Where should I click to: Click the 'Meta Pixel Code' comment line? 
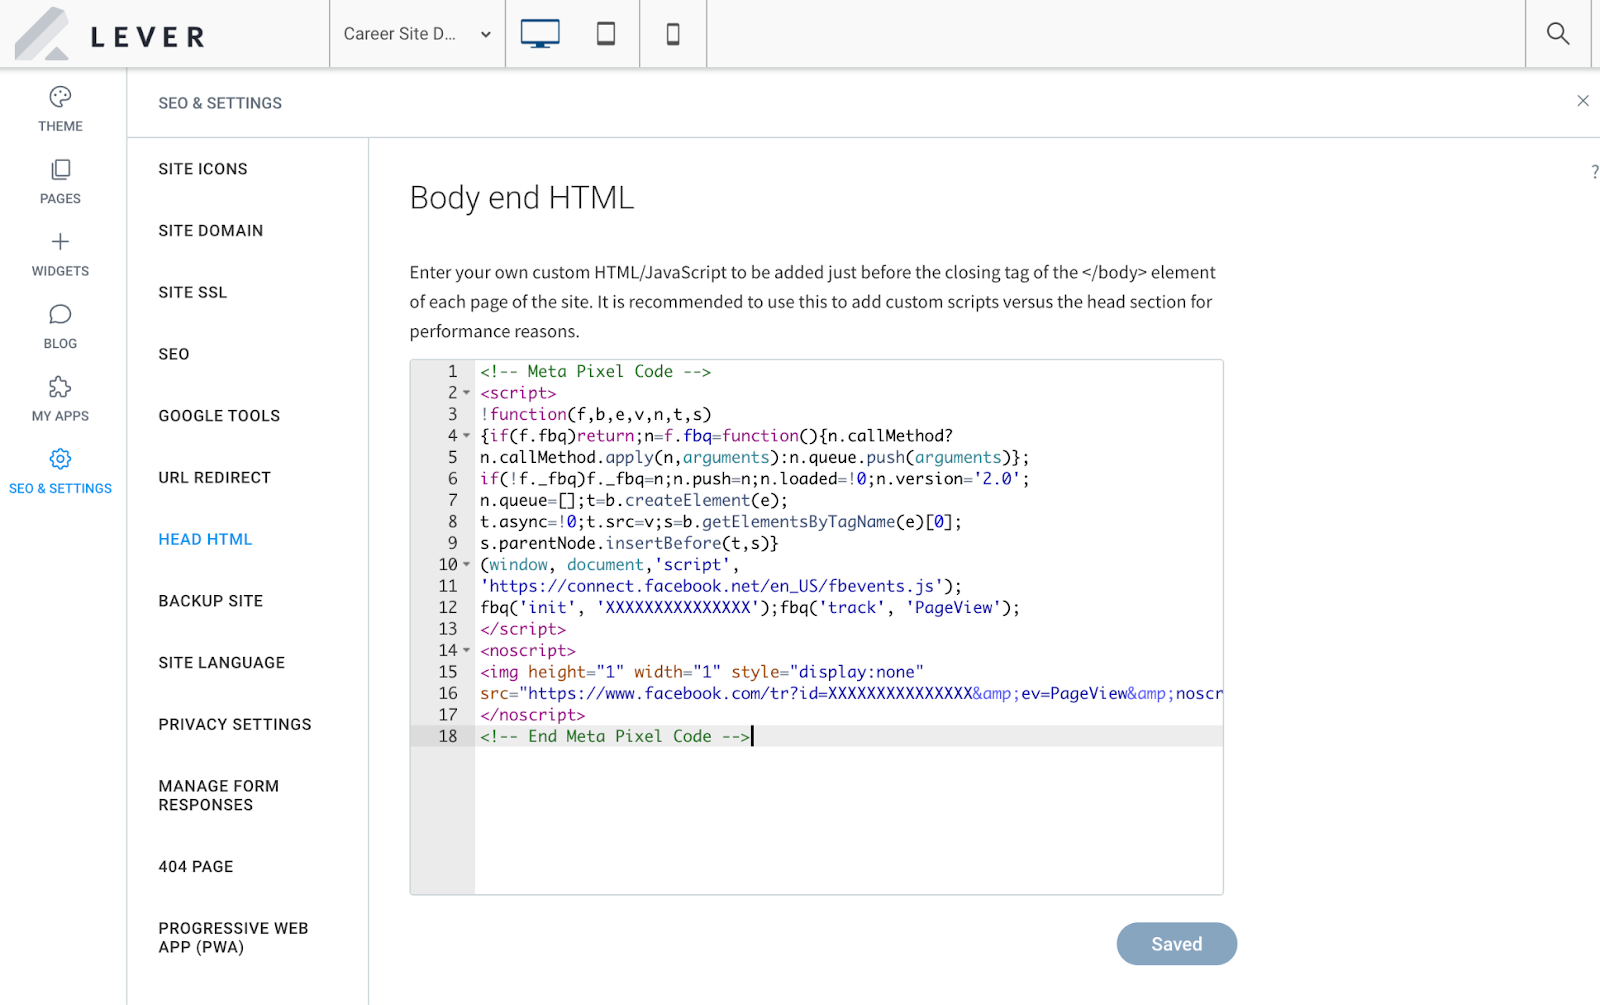(595, 372)
